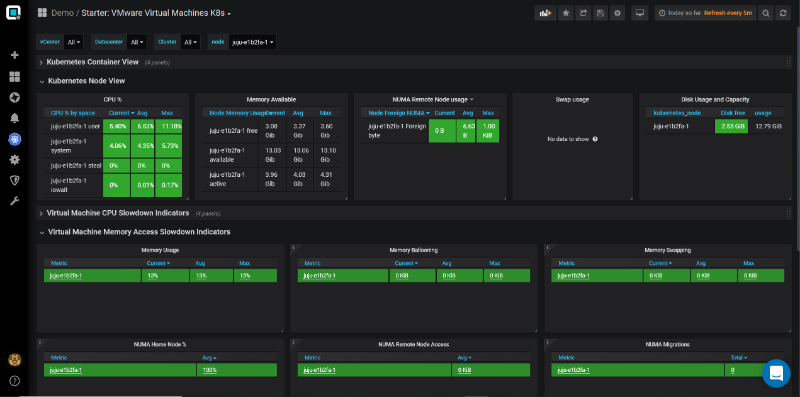Open the Datacenter All dropdown
This screenshot has height=397, width=800.
137,42
